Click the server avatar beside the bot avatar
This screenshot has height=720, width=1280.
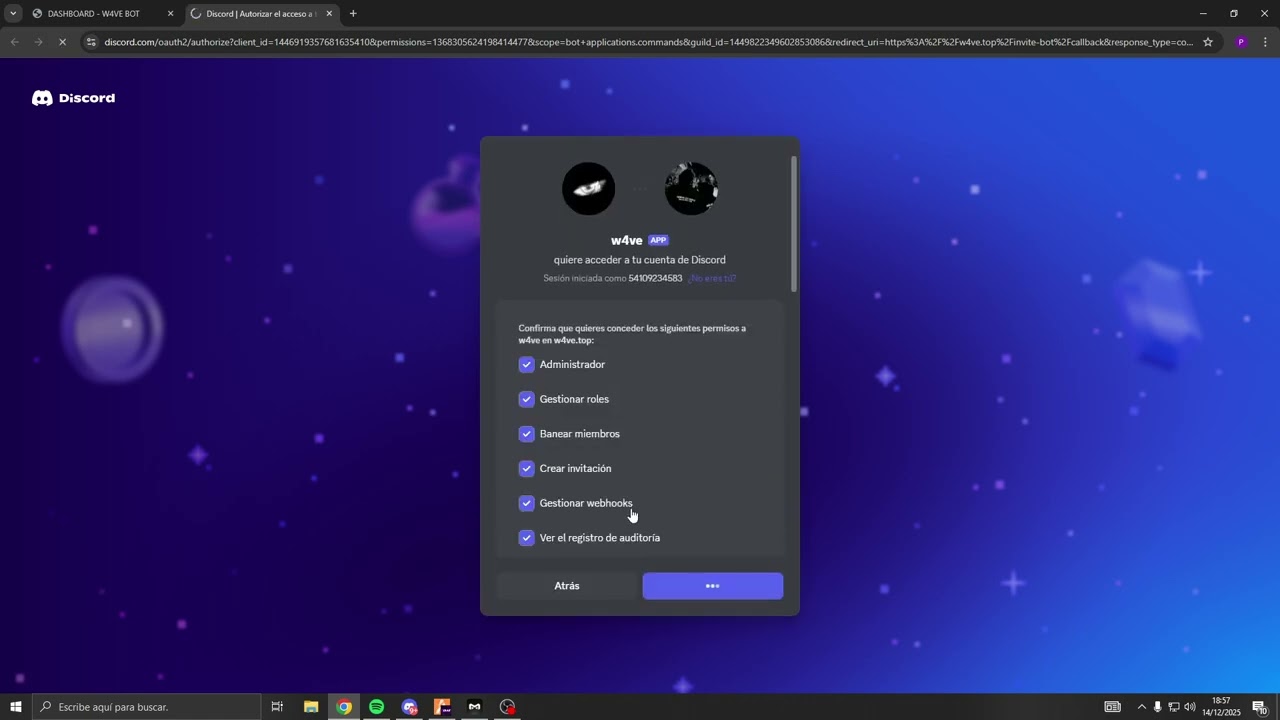click(x=691, y=188)
